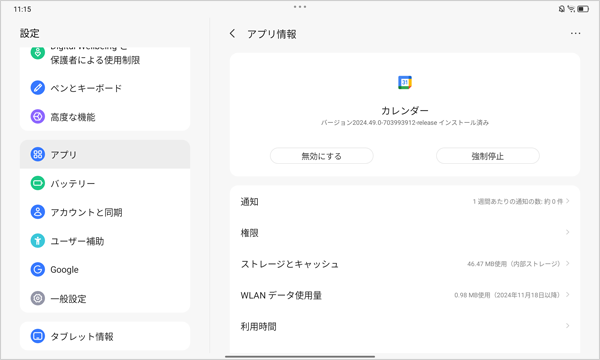
Task: Tap the 設定 heading in sidebar
Action: point(29,33)
